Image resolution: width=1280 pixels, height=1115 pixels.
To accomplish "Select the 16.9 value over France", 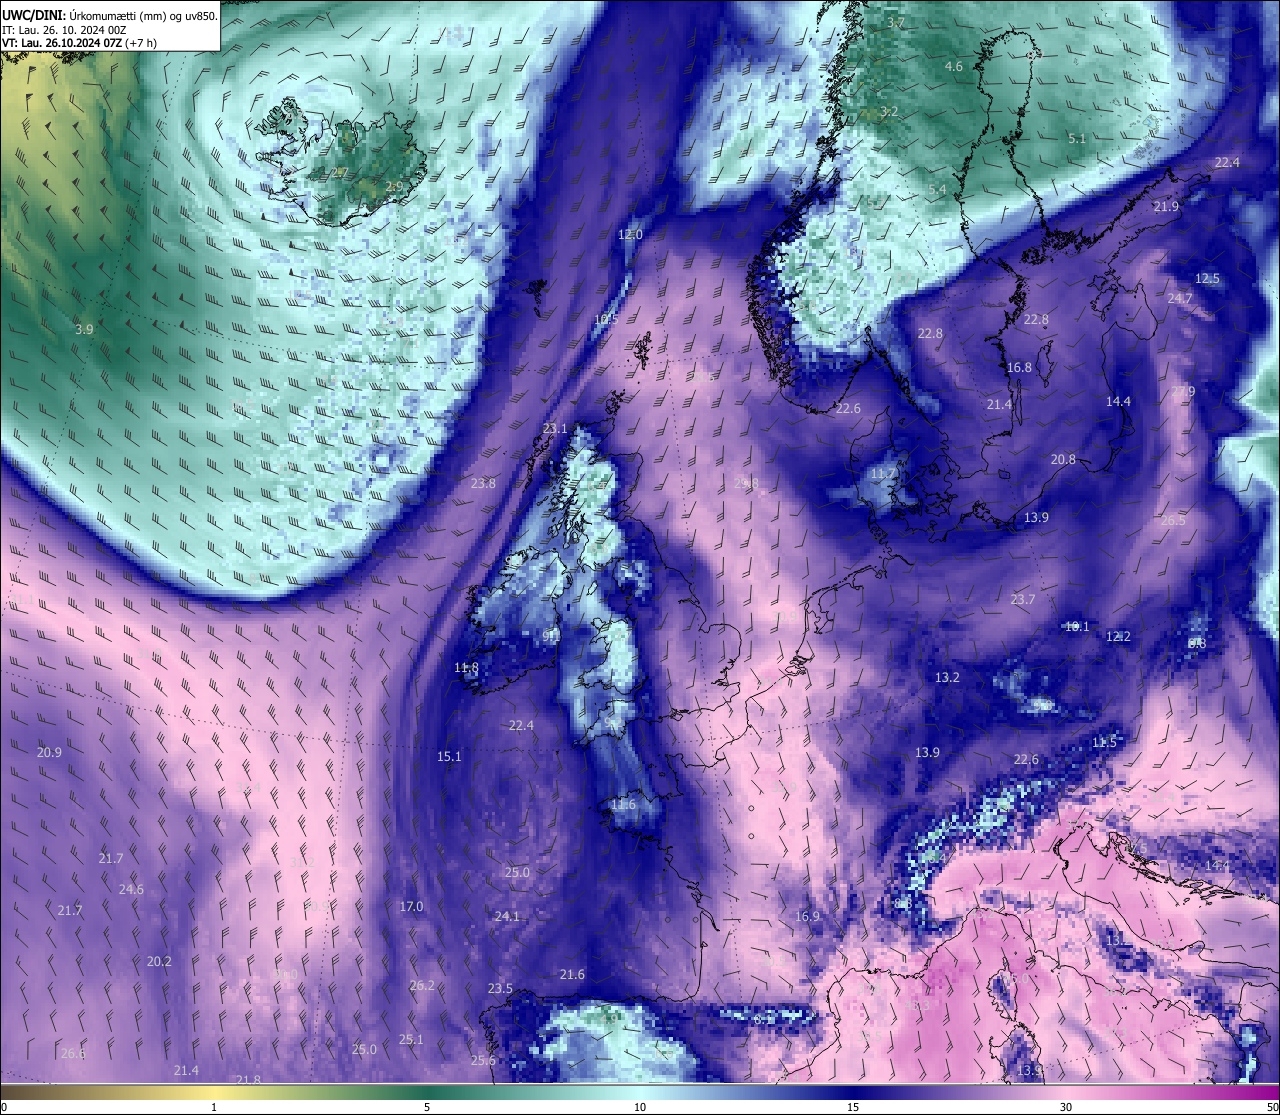I will (807, 916).
